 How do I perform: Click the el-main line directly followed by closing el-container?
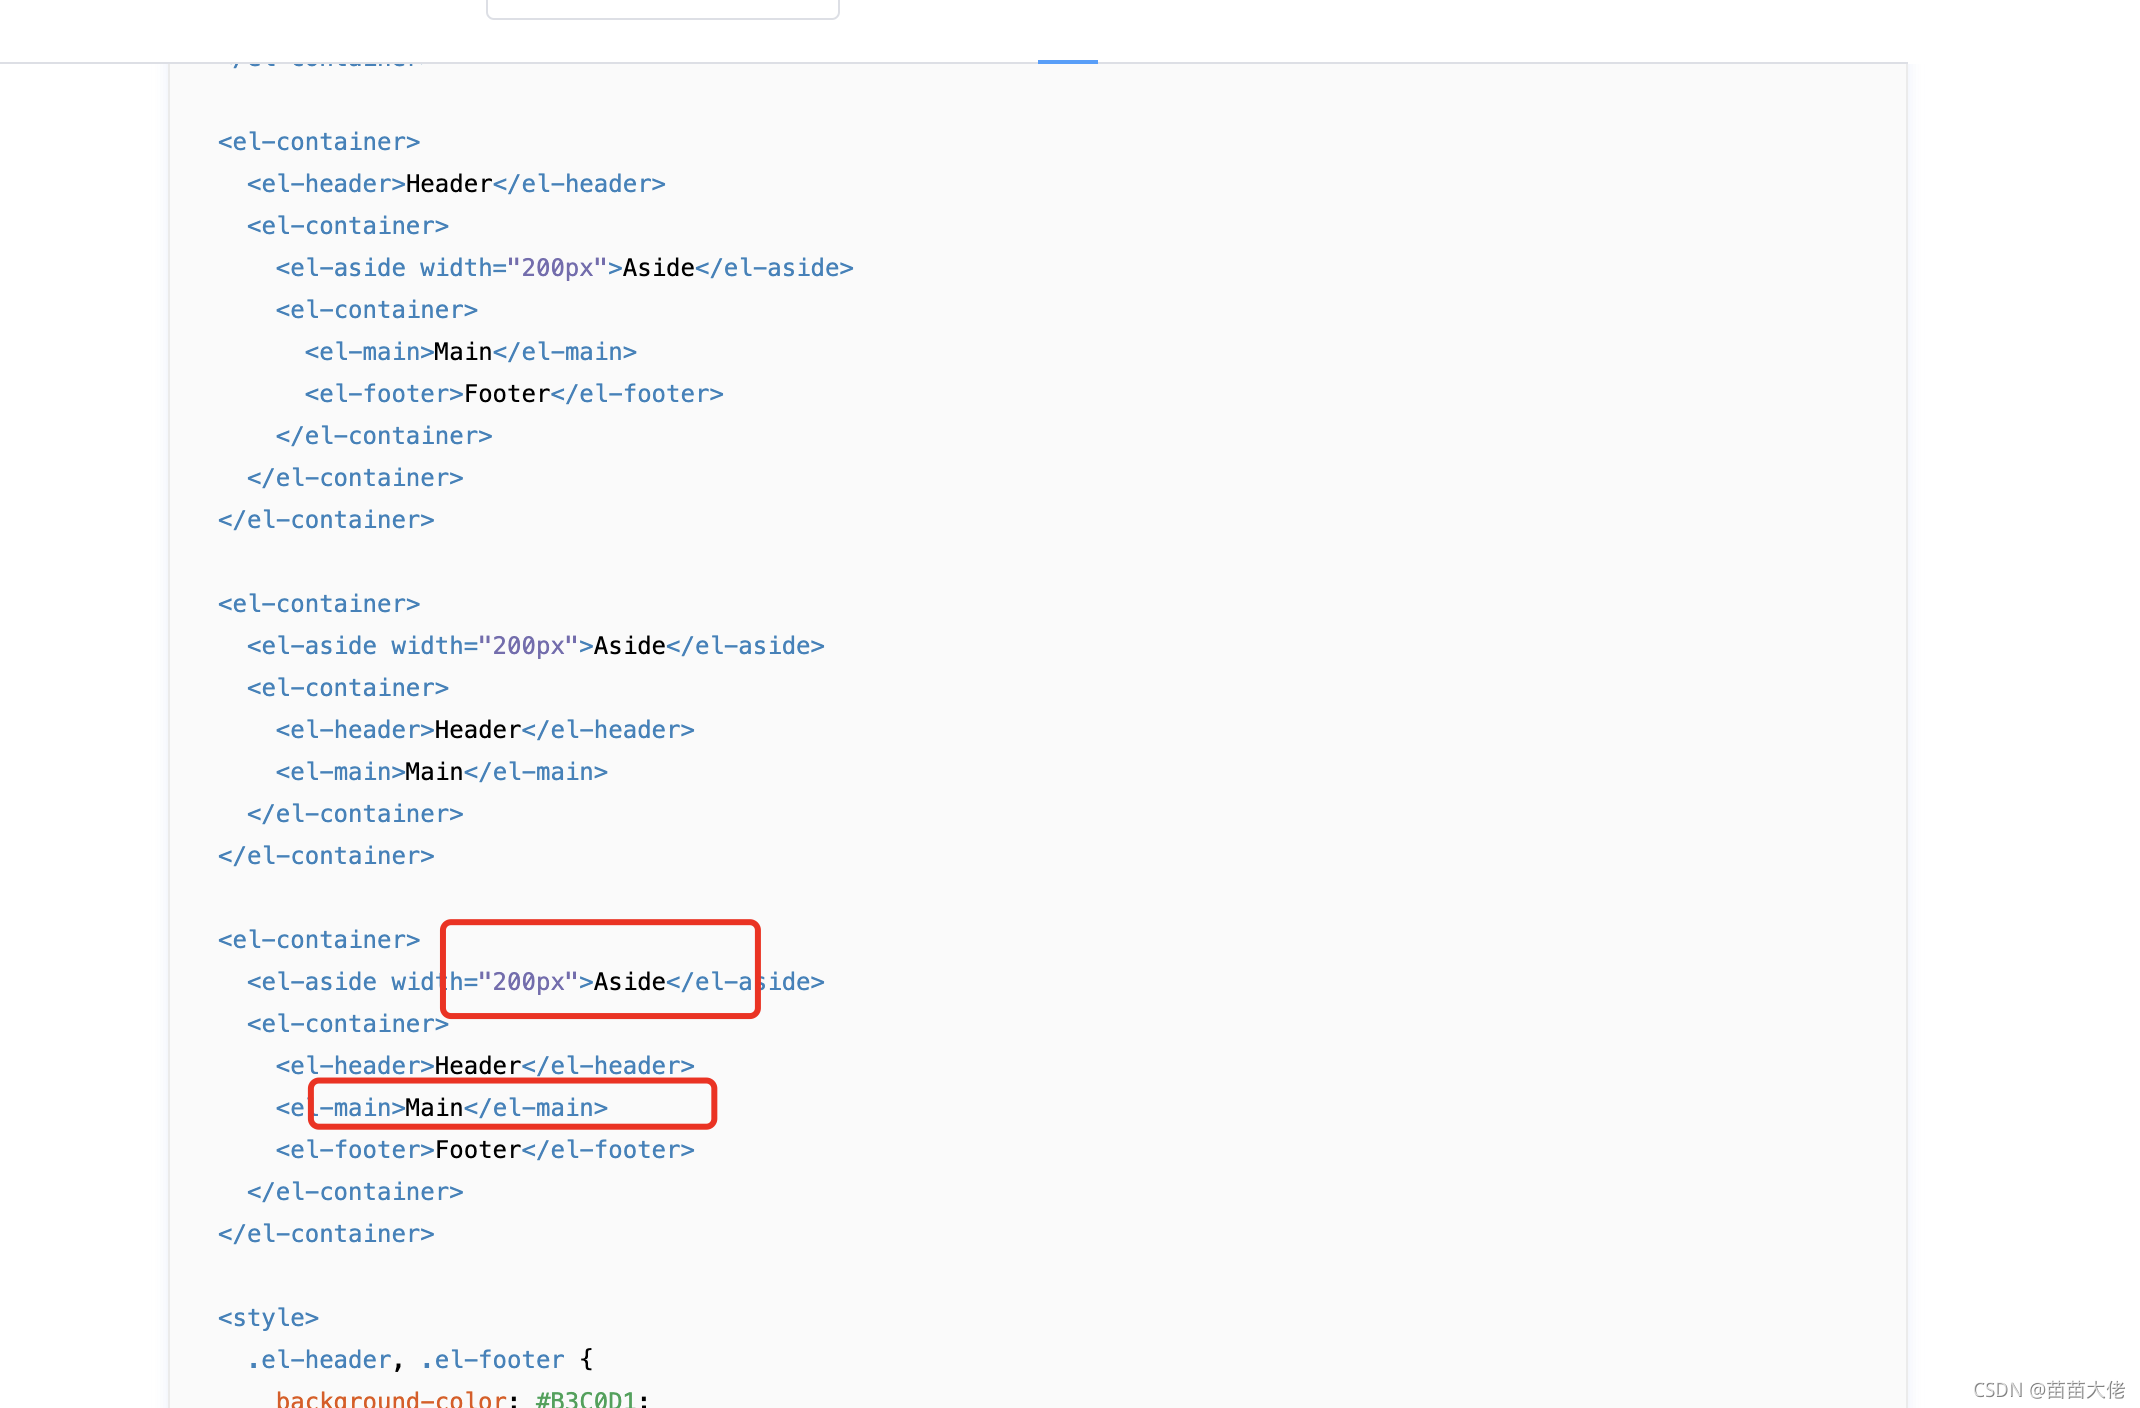pyautogui.click(x=442, y=772)
